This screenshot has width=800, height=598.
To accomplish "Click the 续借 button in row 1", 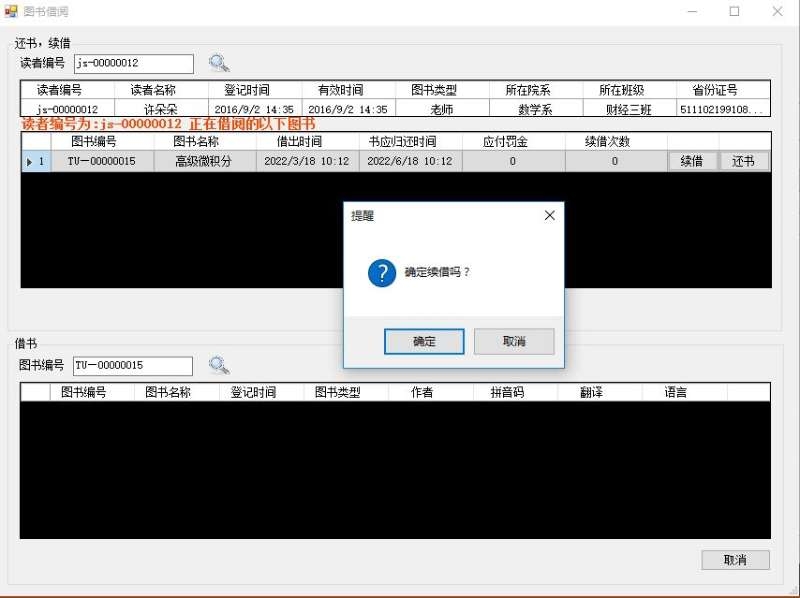I will point(692,162).
